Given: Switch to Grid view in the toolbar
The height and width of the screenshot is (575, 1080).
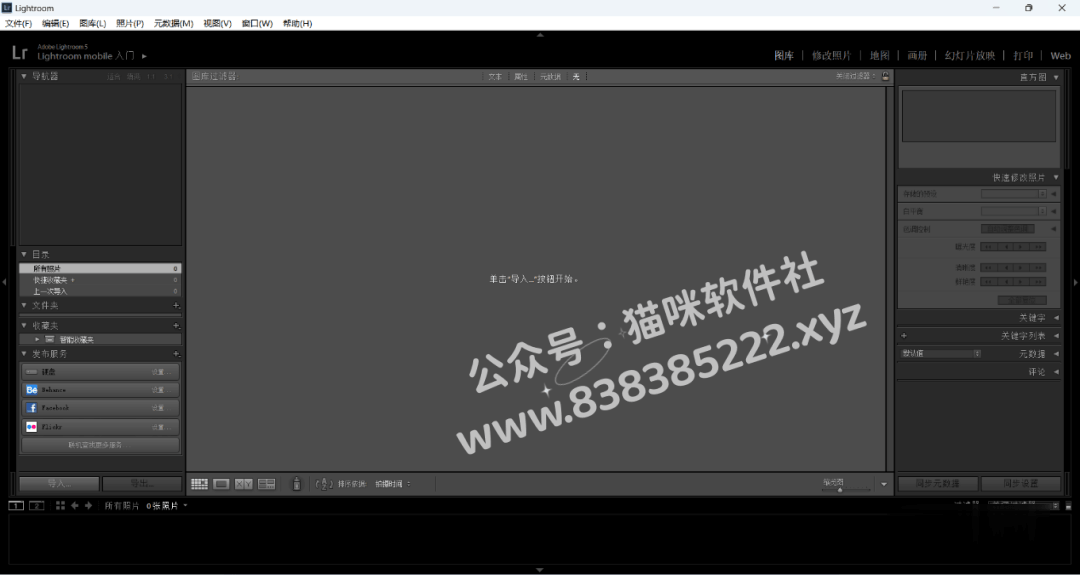Looking at the screenshot, I should (200, 484).
